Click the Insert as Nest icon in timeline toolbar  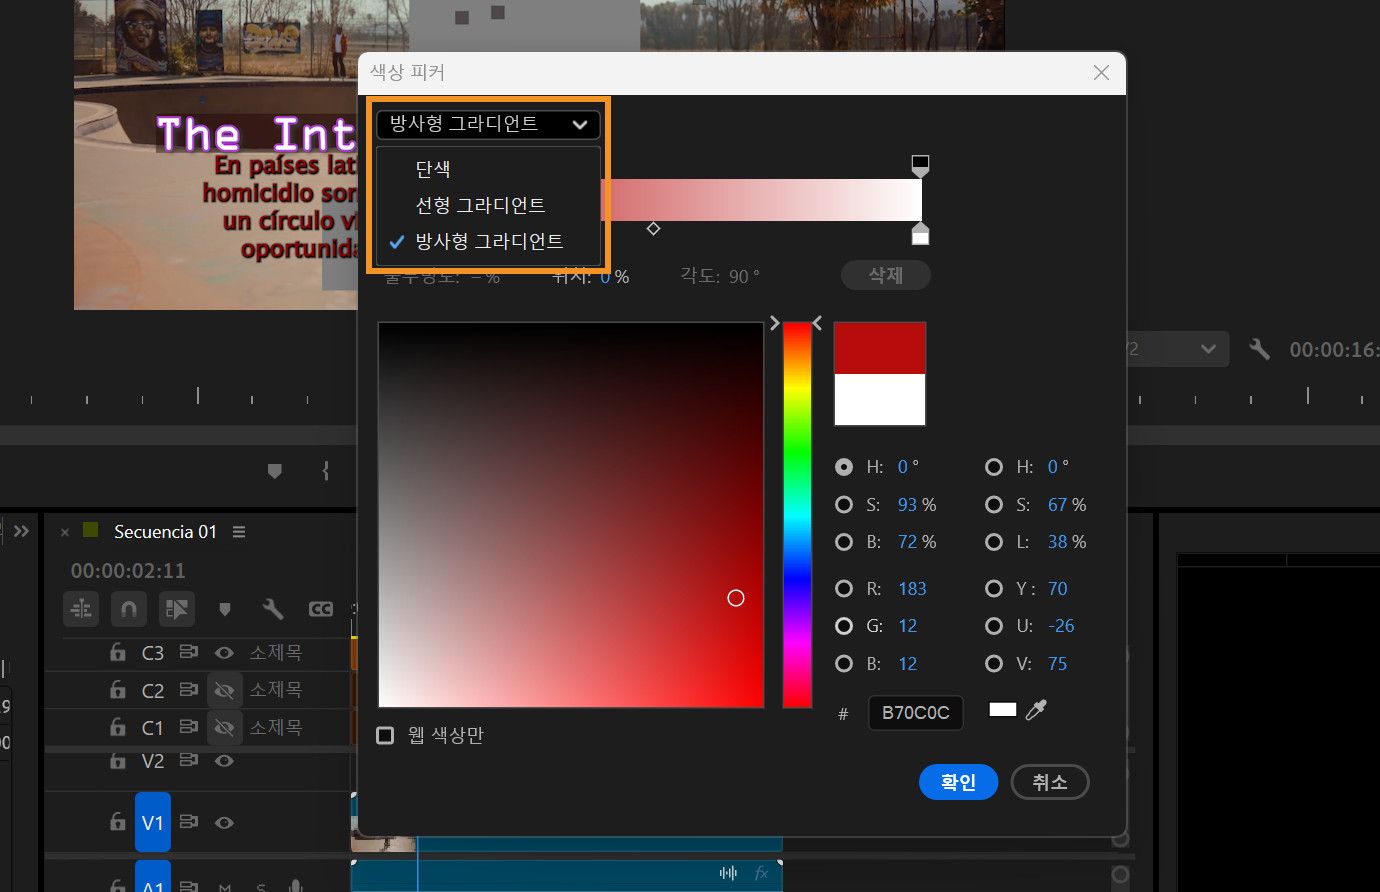[81, 609]
